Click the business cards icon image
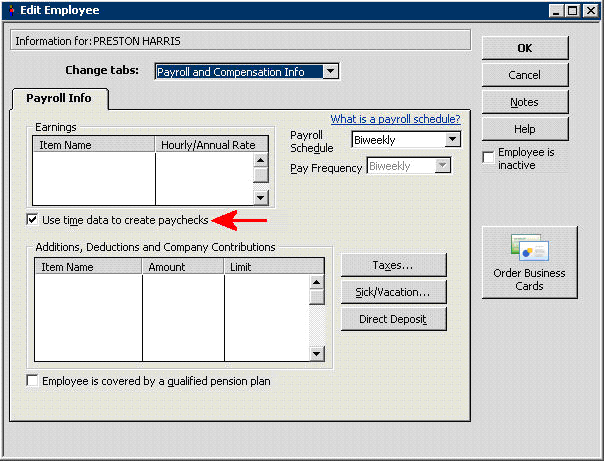Image resolution: width=604 pixels, height=461 pixels. pos(530,248)
